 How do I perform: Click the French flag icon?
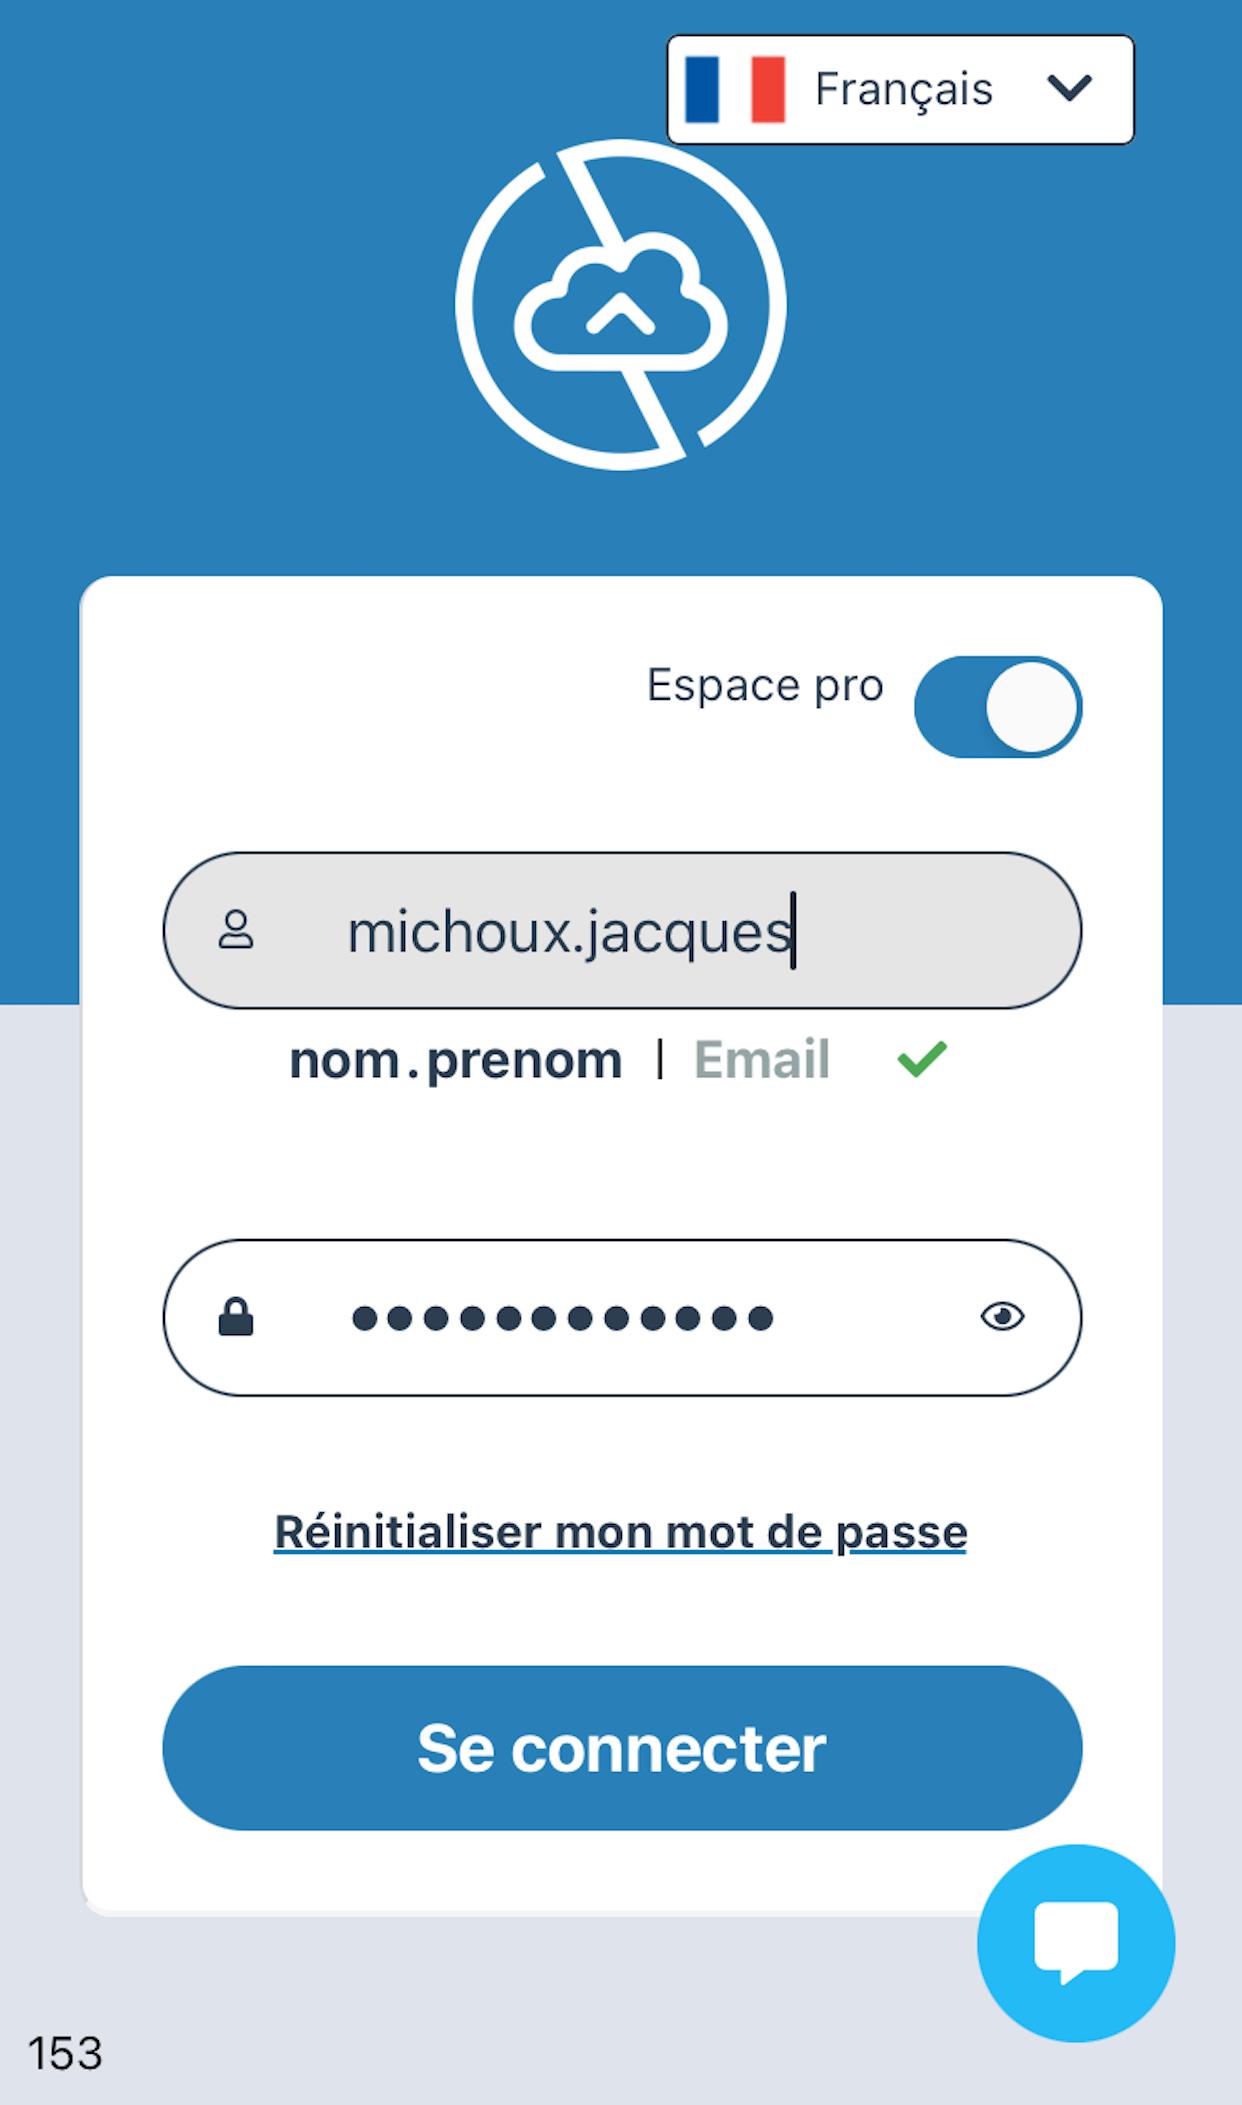pyautogui.click(x=735, y=90)
